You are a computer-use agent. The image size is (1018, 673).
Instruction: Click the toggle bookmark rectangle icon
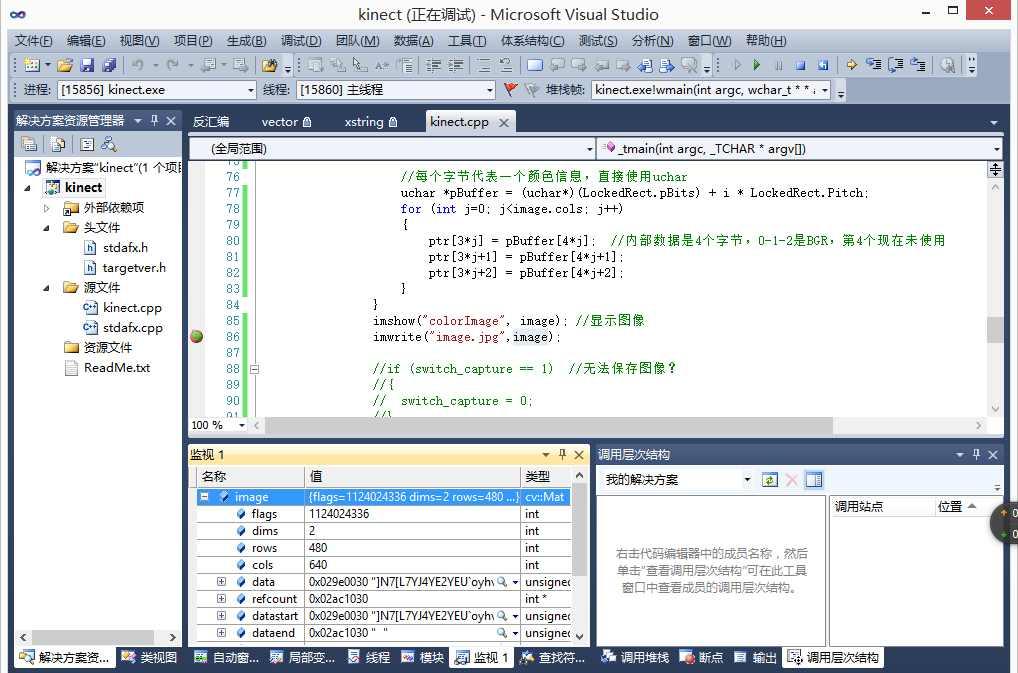click(x=535, y=65)
